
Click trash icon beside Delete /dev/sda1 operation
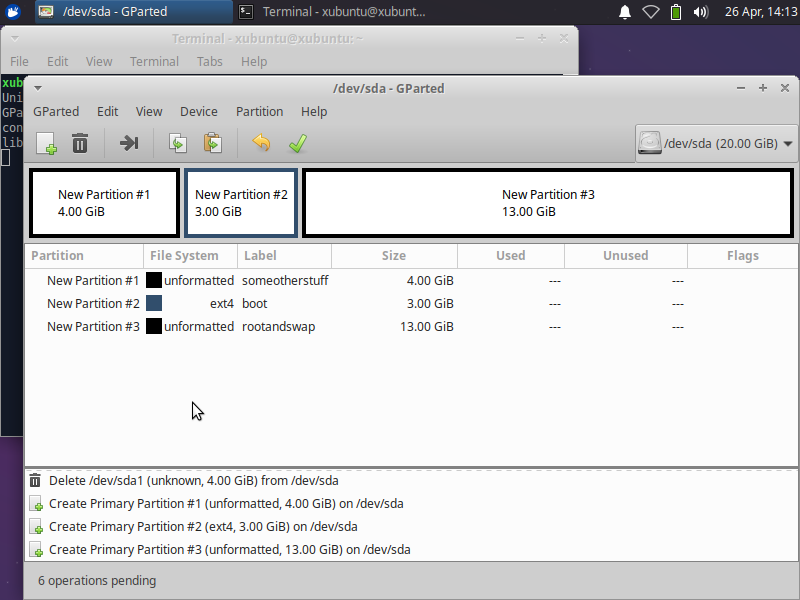pyautogui.click(x=35, y=481)
